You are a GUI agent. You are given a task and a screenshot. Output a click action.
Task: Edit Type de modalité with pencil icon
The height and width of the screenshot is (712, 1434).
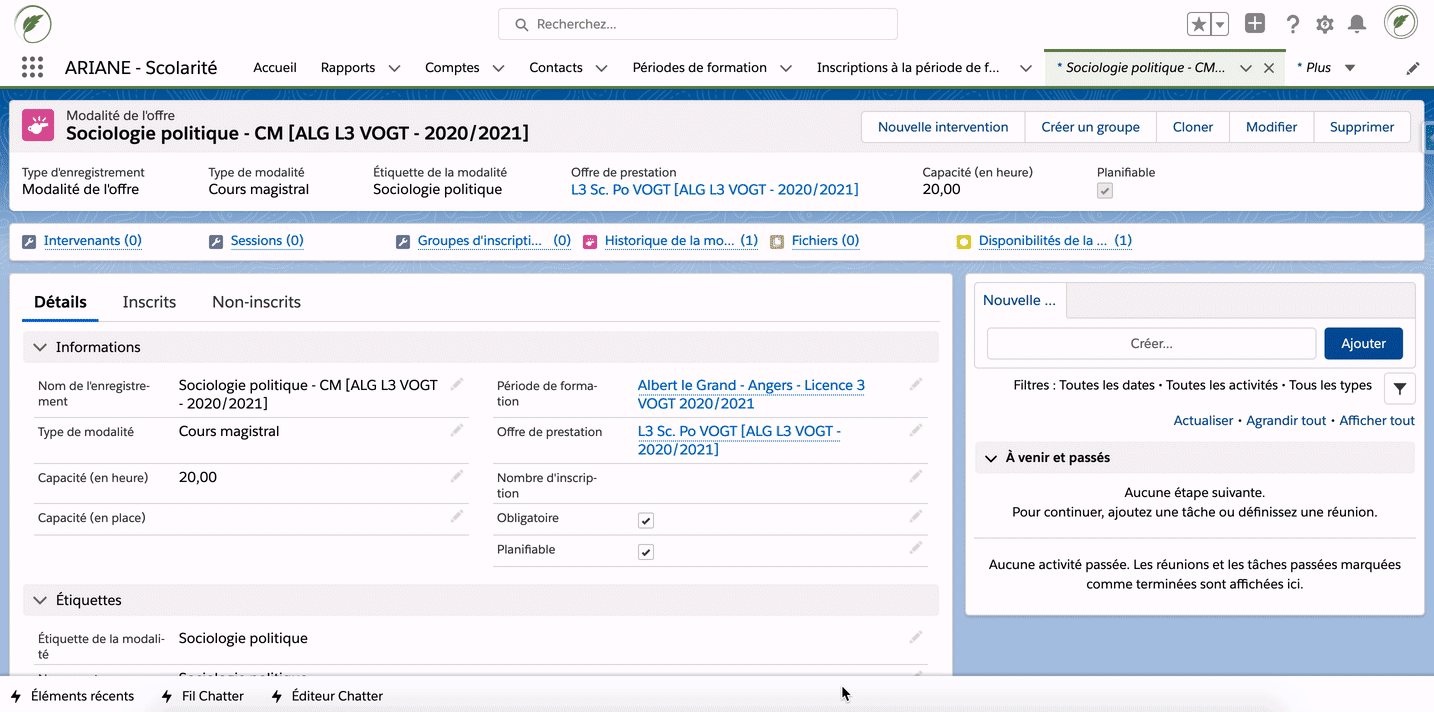coord(457,431)
